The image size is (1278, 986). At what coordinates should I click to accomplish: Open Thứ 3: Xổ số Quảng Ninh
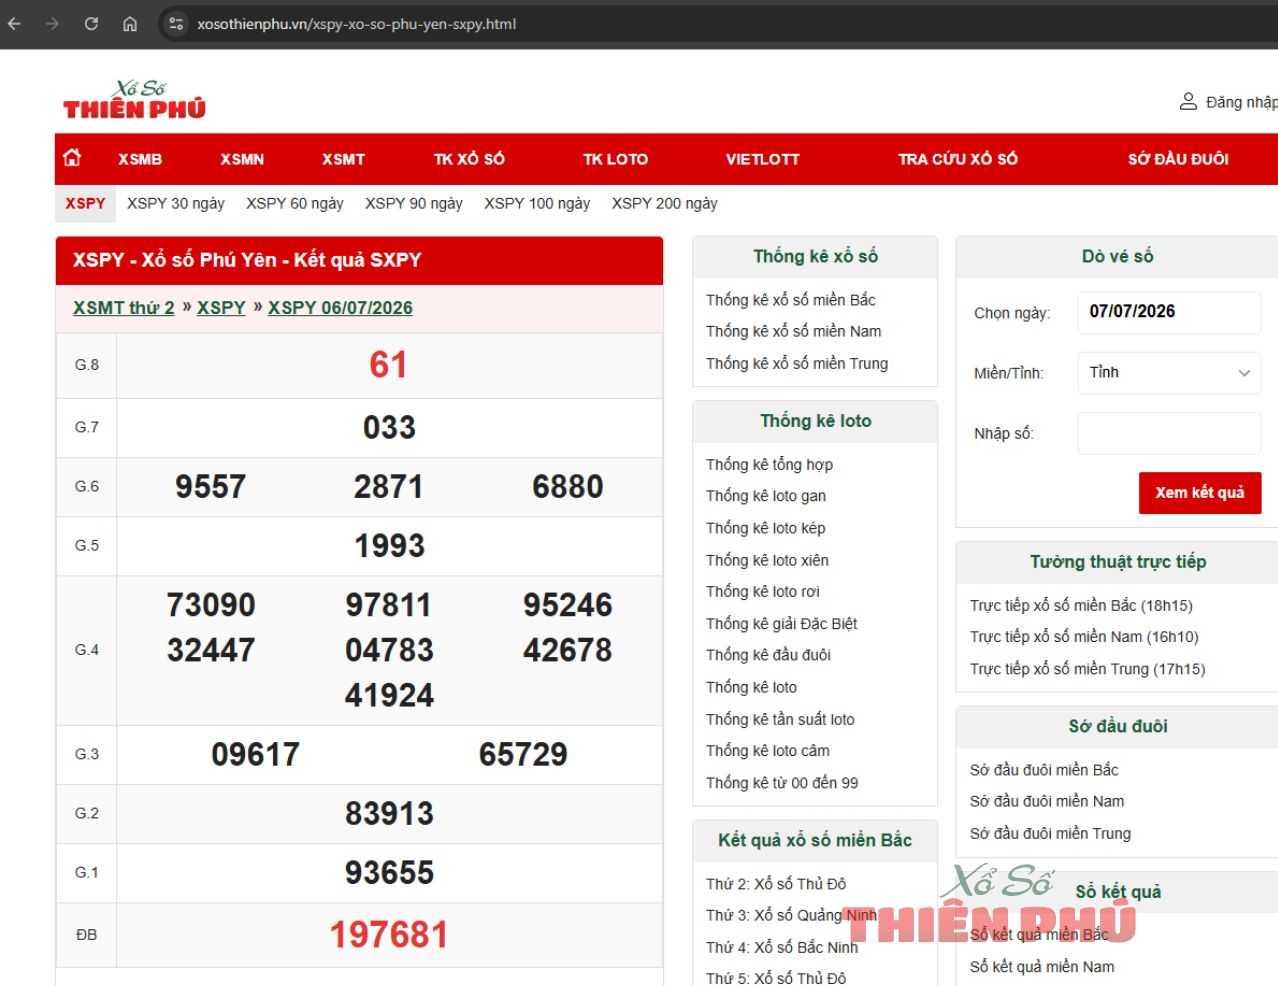click(791, 915)
